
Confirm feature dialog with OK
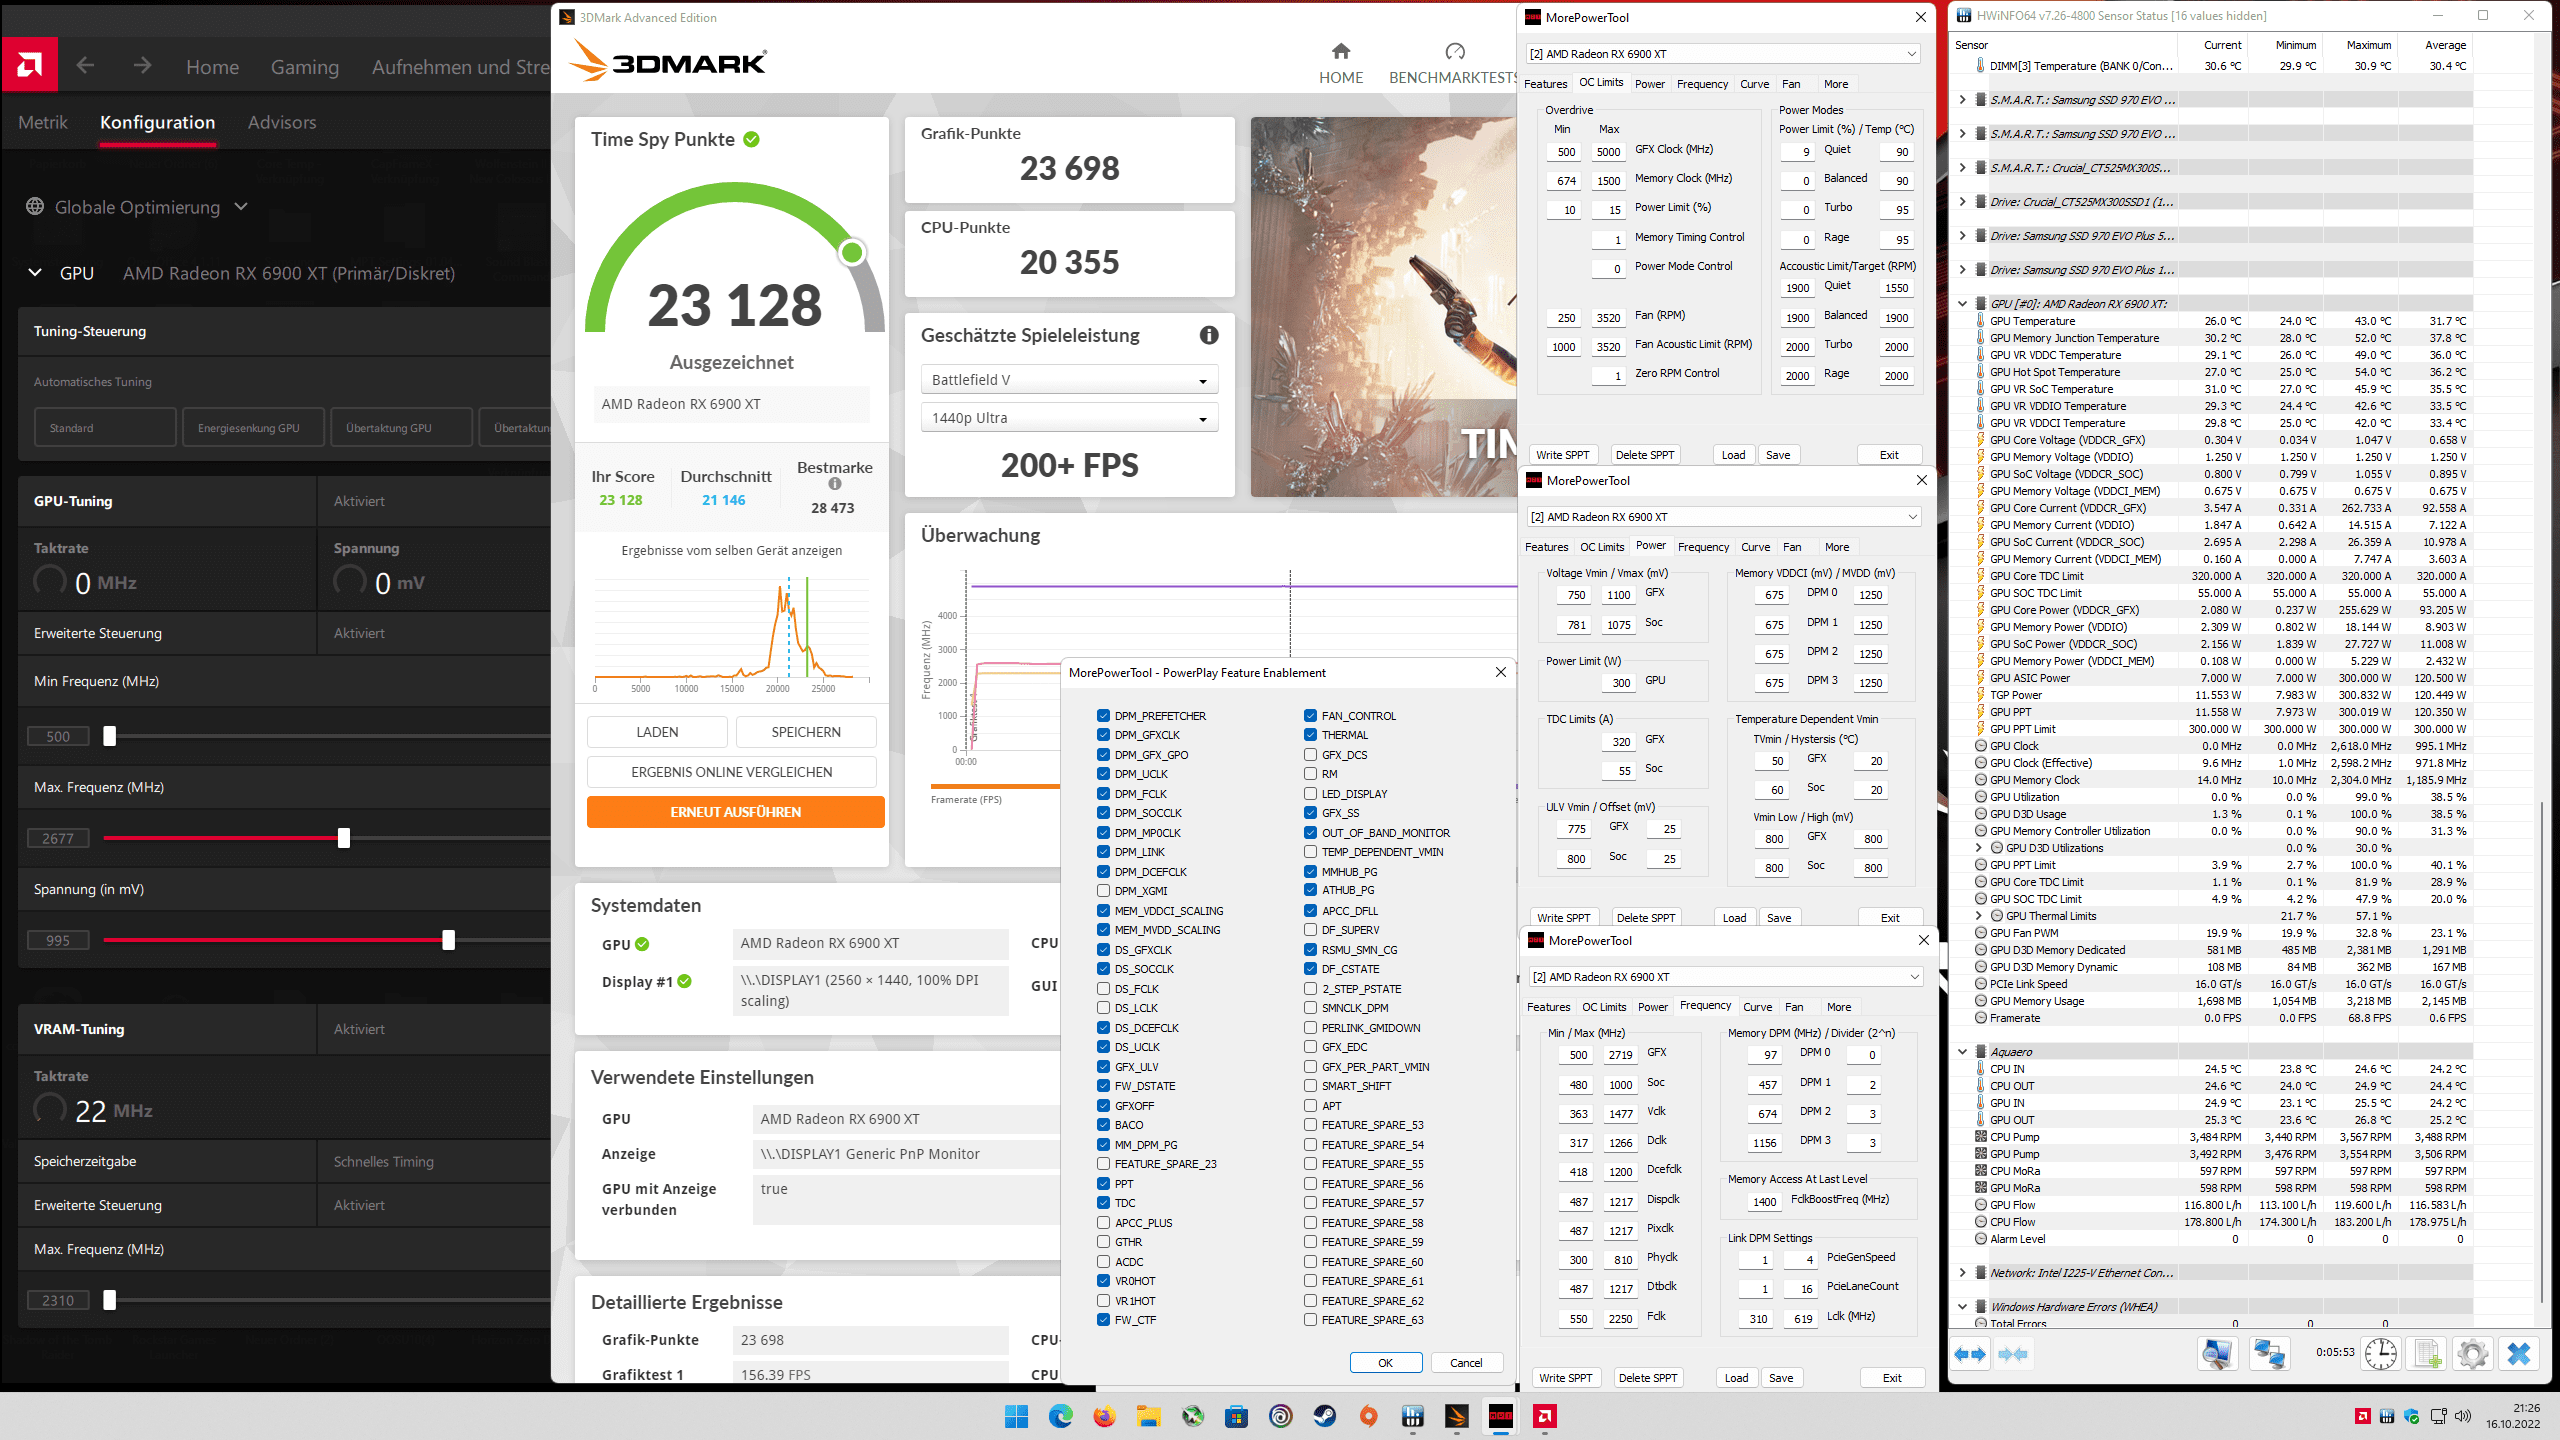[1385, 1363]
